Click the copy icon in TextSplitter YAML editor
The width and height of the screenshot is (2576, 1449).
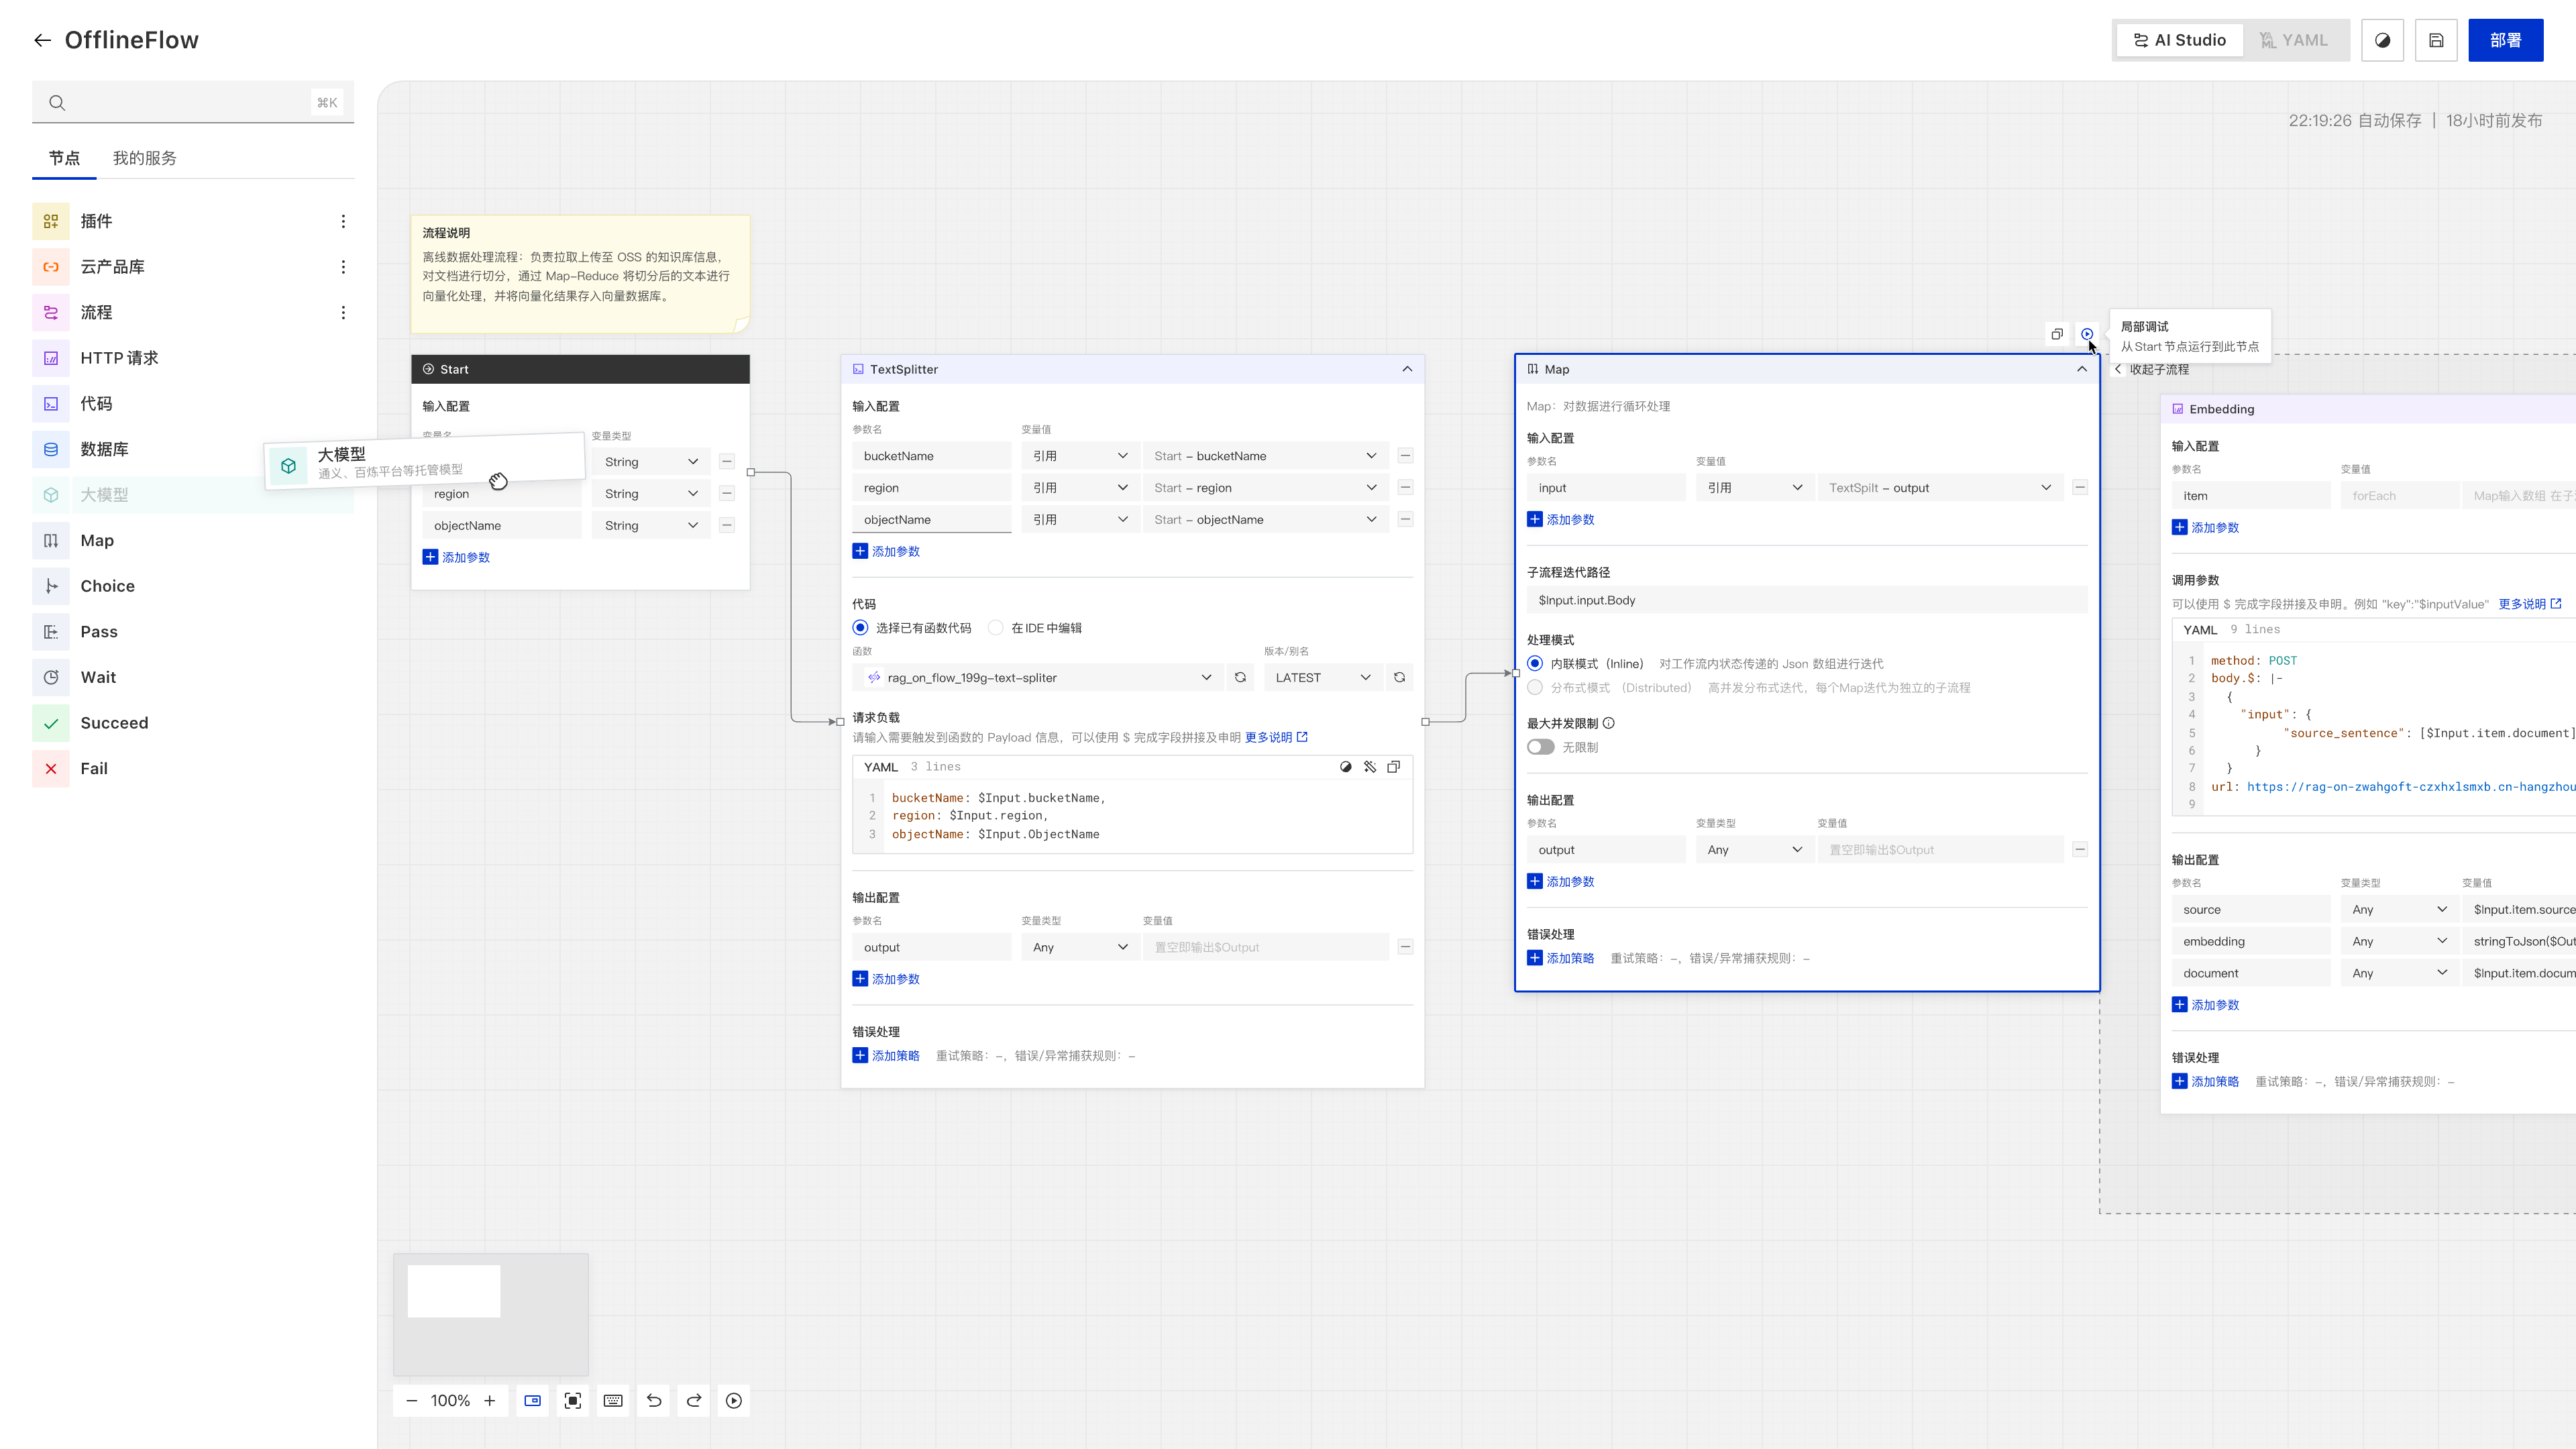tap(1393, 767)
